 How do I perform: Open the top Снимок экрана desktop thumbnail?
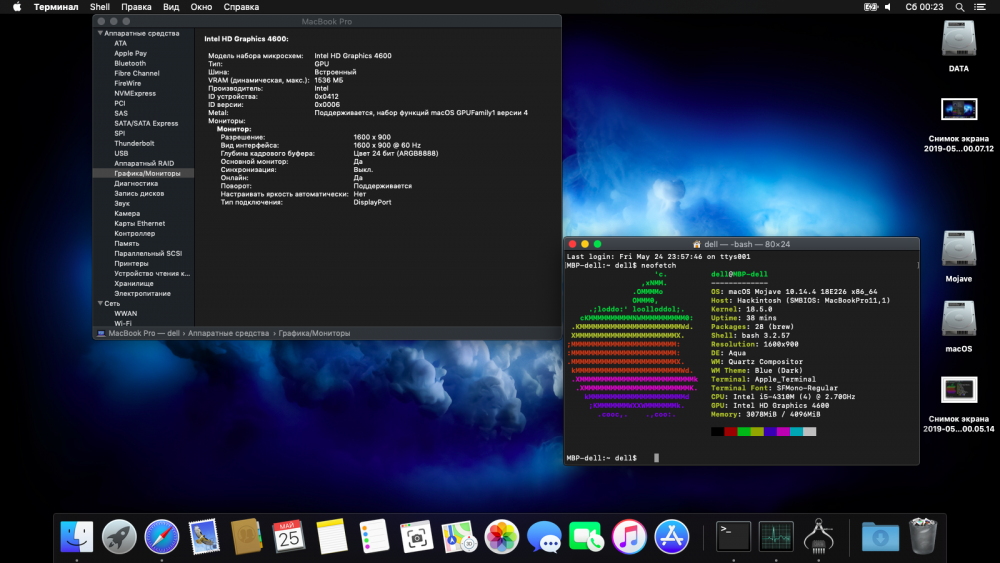(x=958, y=109)
